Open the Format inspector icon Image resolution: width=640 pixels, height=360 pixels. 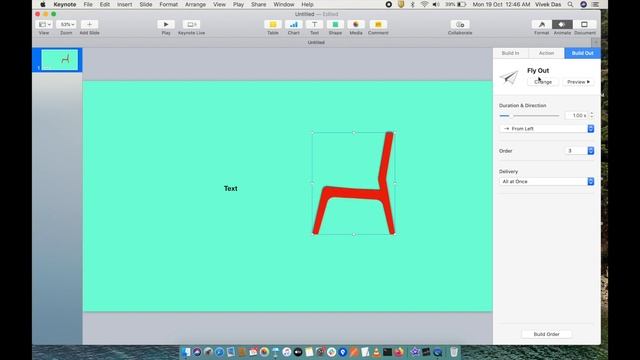tap(542, 24)
